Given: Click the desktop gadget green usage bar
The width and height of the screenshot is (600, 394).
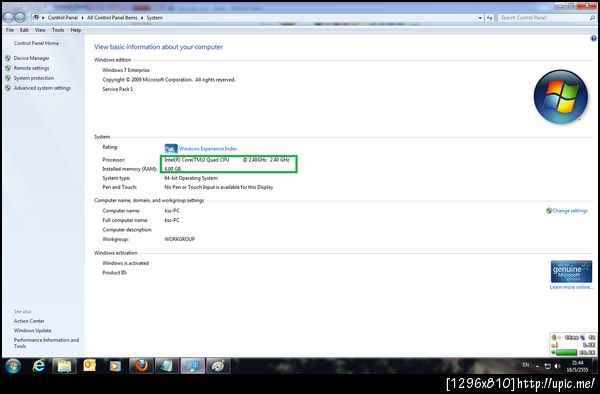Looking at the screenshot, I should pos(566,352).
